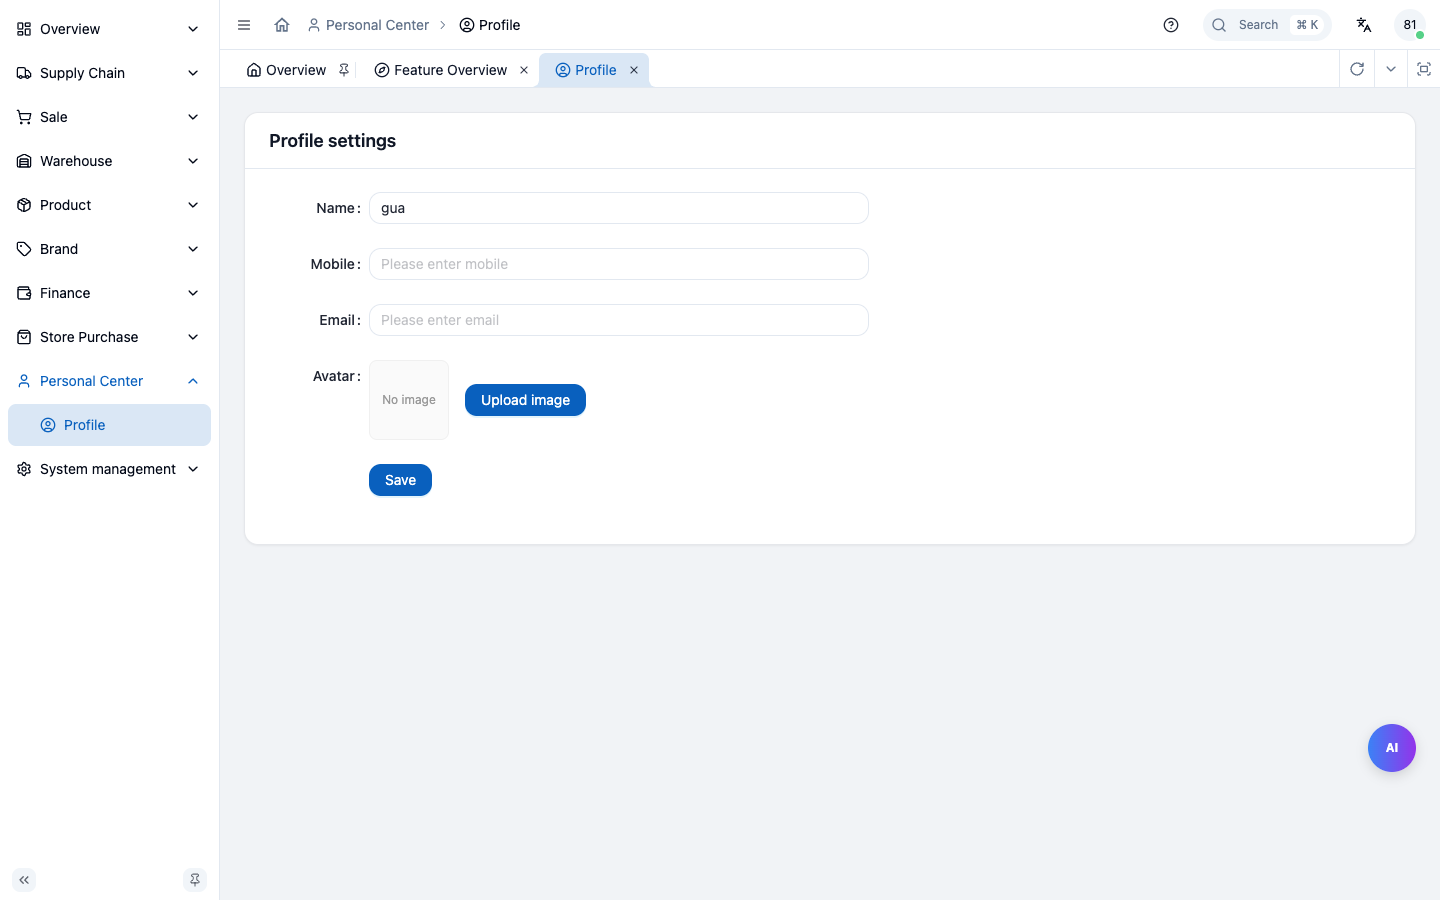
Task: Refresh the current tab with reload icon
Action: click(1357, 69)
